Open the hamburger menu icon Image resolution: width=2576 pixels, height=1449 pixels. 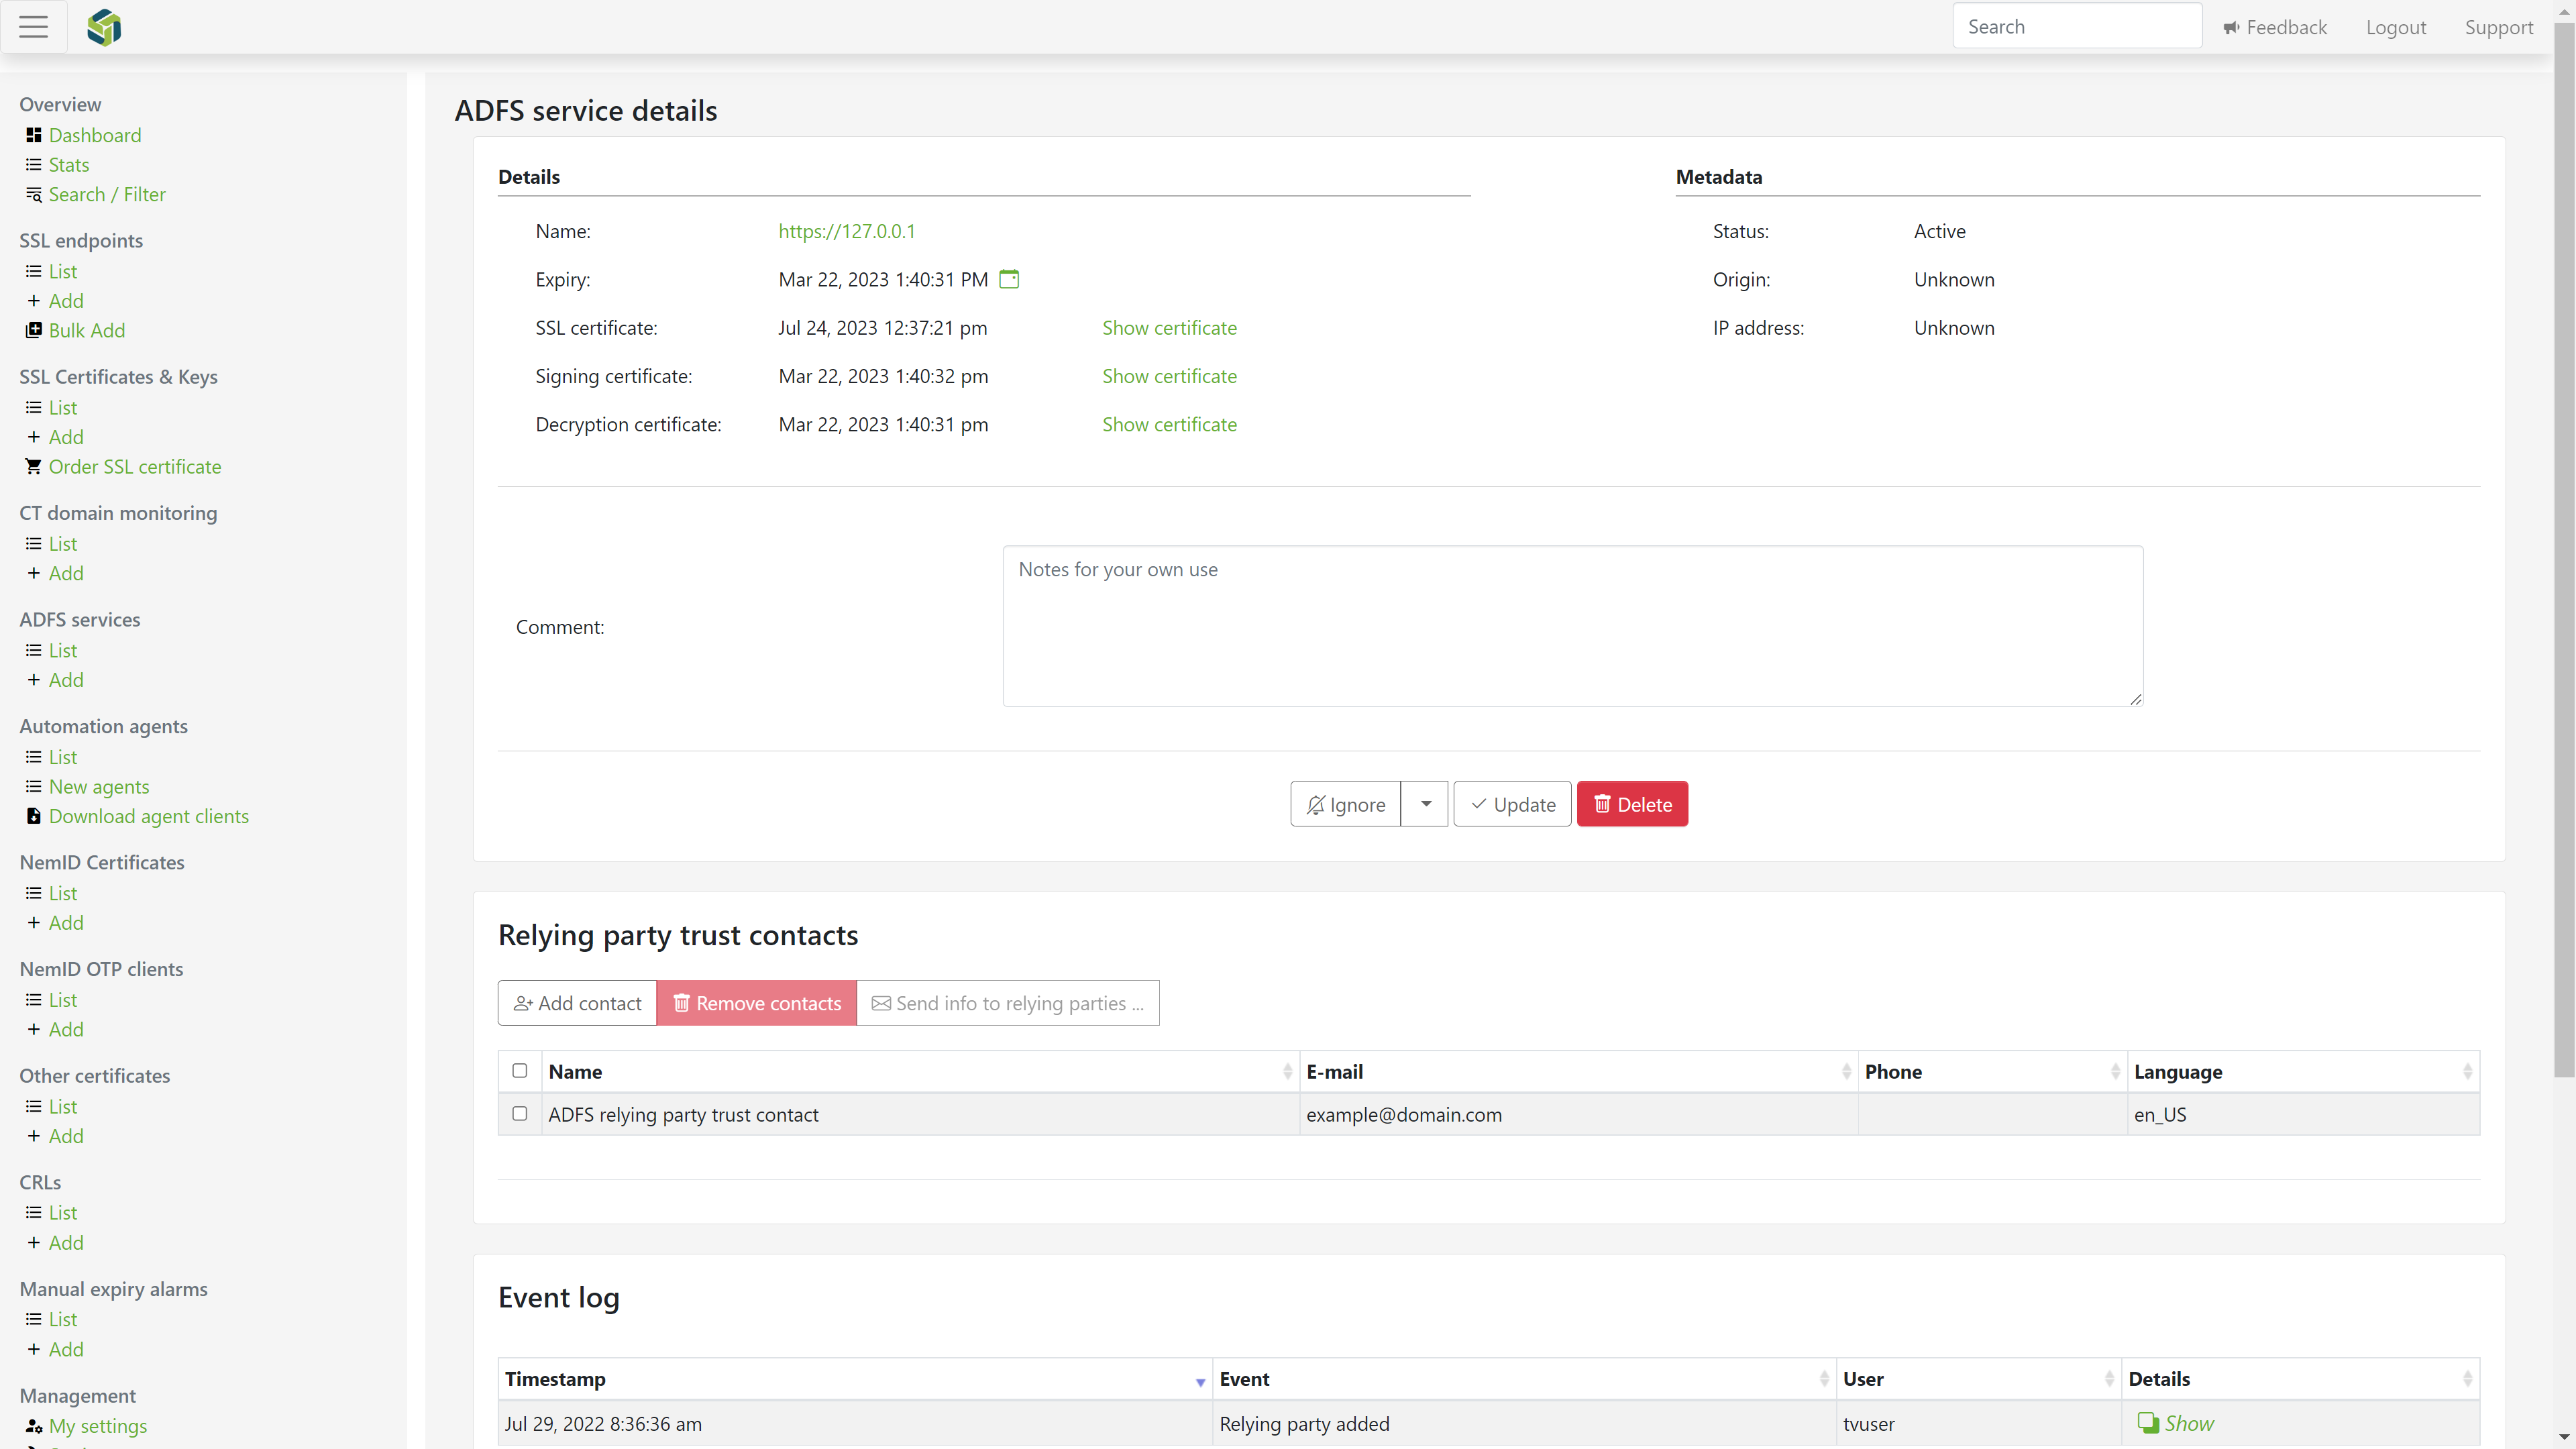(x=34, y=27)
